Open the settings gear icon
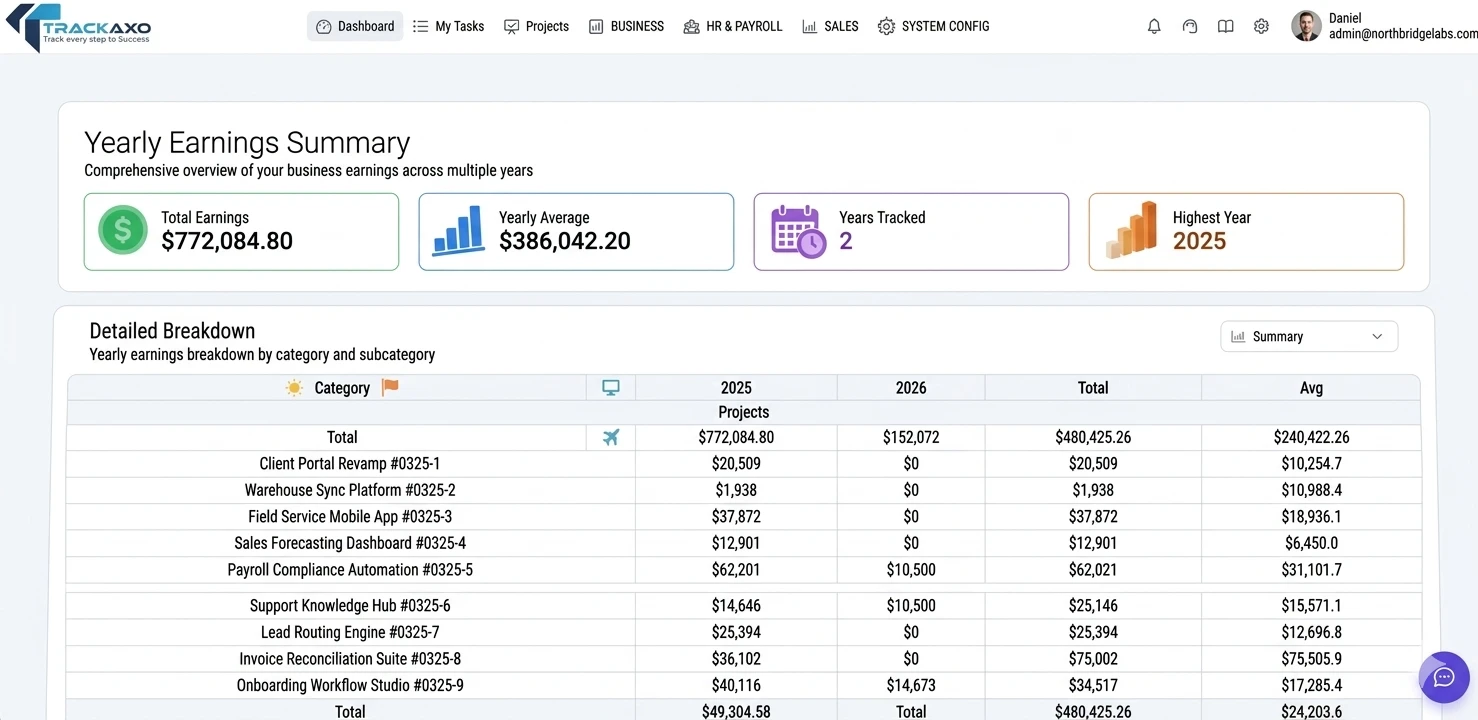Viewport: 1478px width, 720px height. 1261,26
